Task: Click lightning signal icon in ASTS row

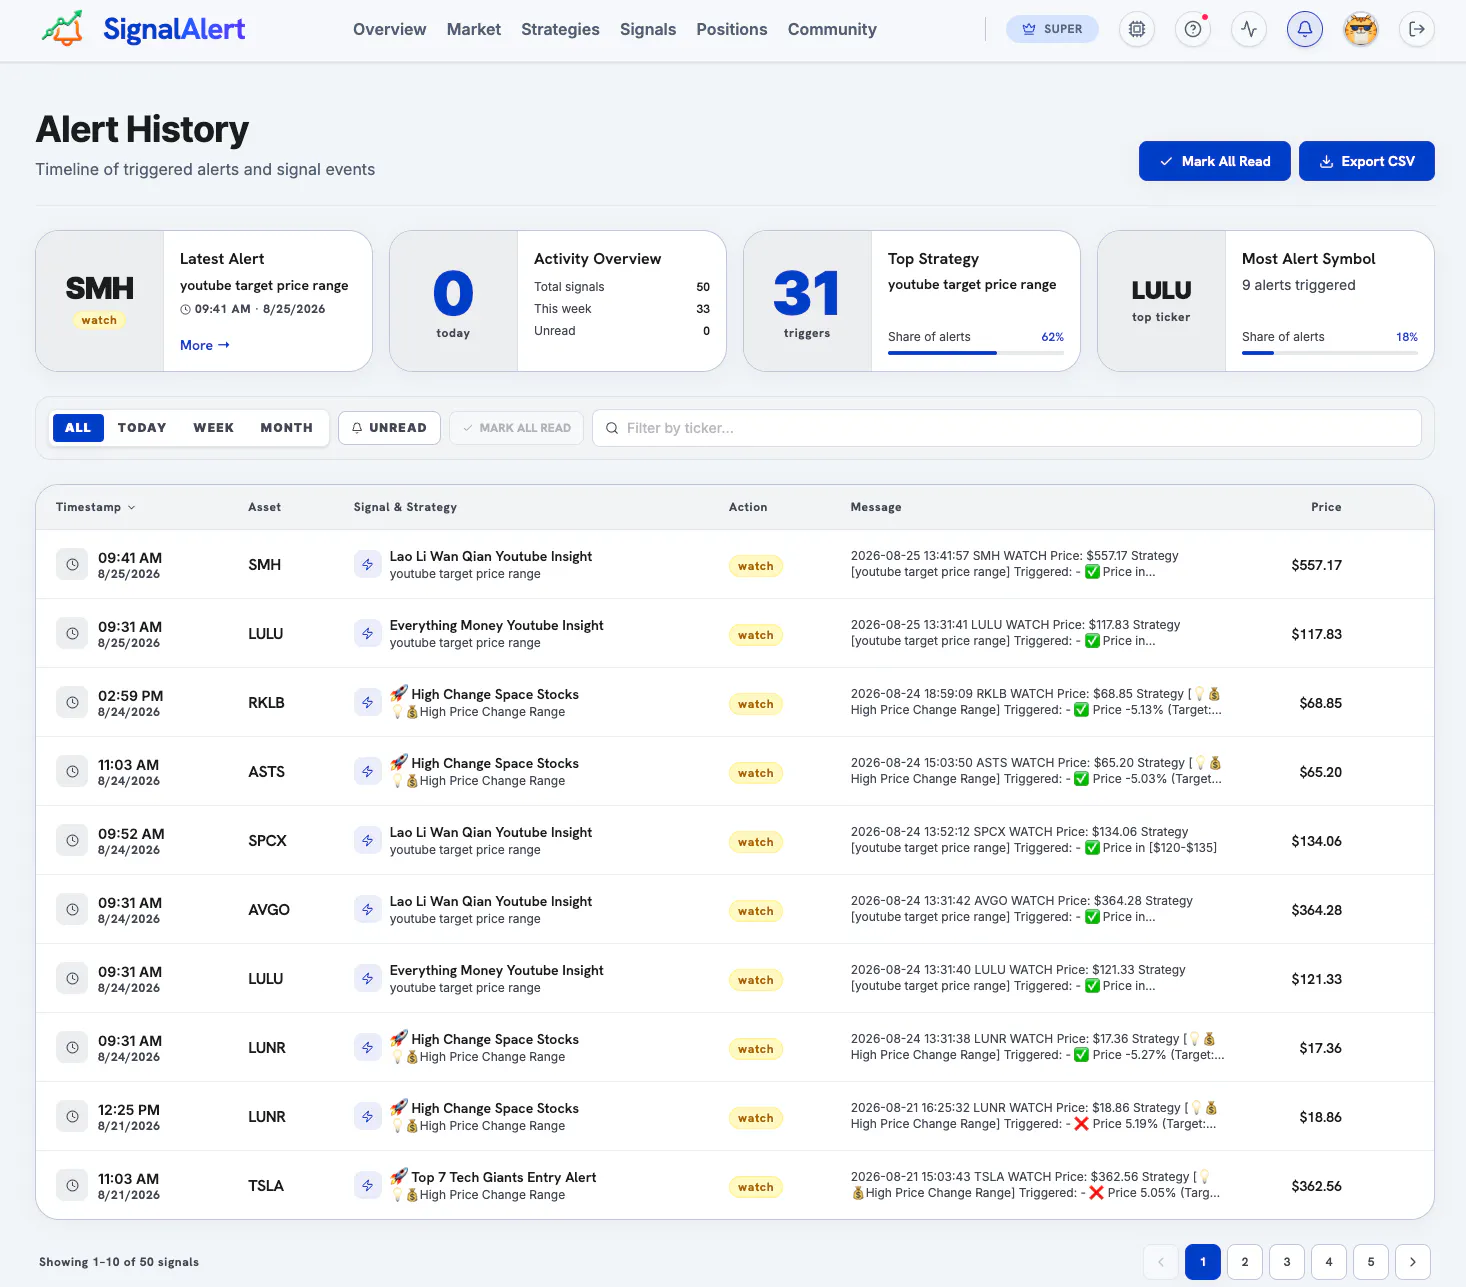Action: click(x=367, y=772)
